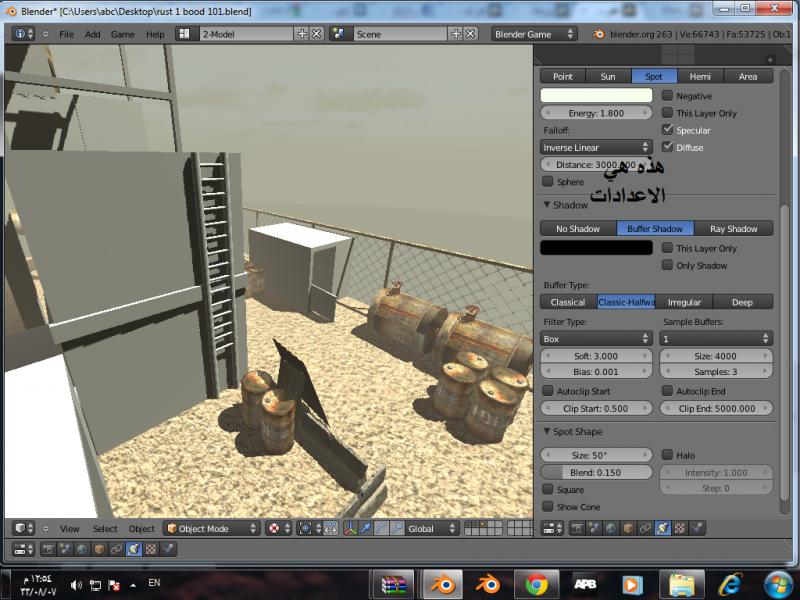Open the Info editor type selector icon
This screenshot has height=600, width=800.
(23, 34)
